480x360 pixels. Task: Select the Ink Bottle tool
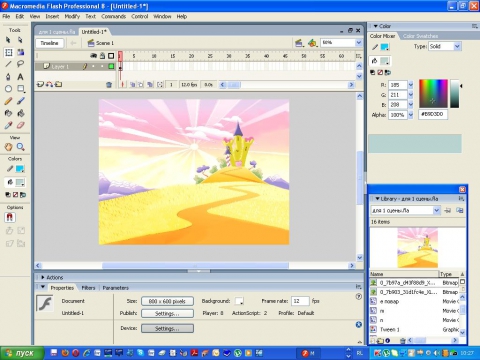[x=8, y=113]
